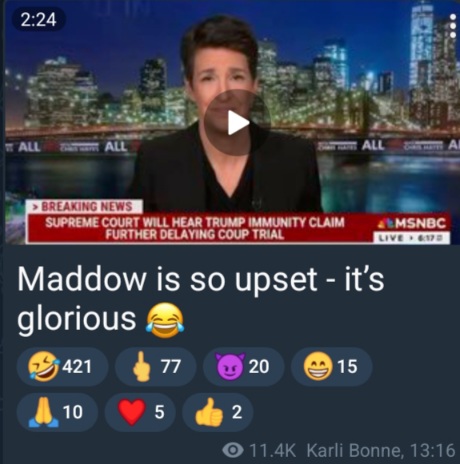Click the MSNBC logo in the video thumbnail

click(413, 223)
